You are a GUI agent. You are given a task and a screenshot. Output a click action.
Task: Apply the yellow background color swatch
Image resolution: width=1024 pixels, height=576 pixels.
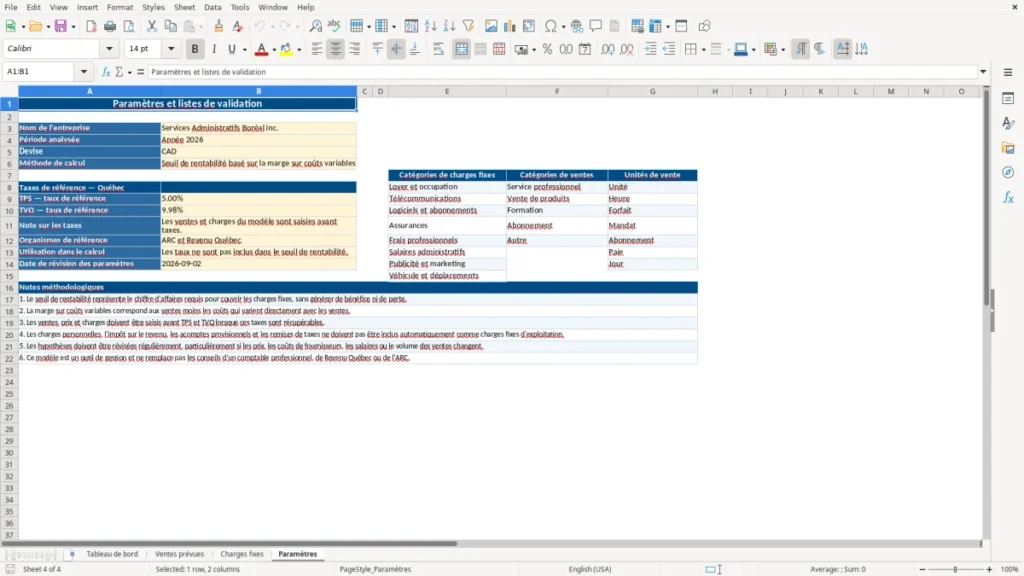(x=286, y=49)
